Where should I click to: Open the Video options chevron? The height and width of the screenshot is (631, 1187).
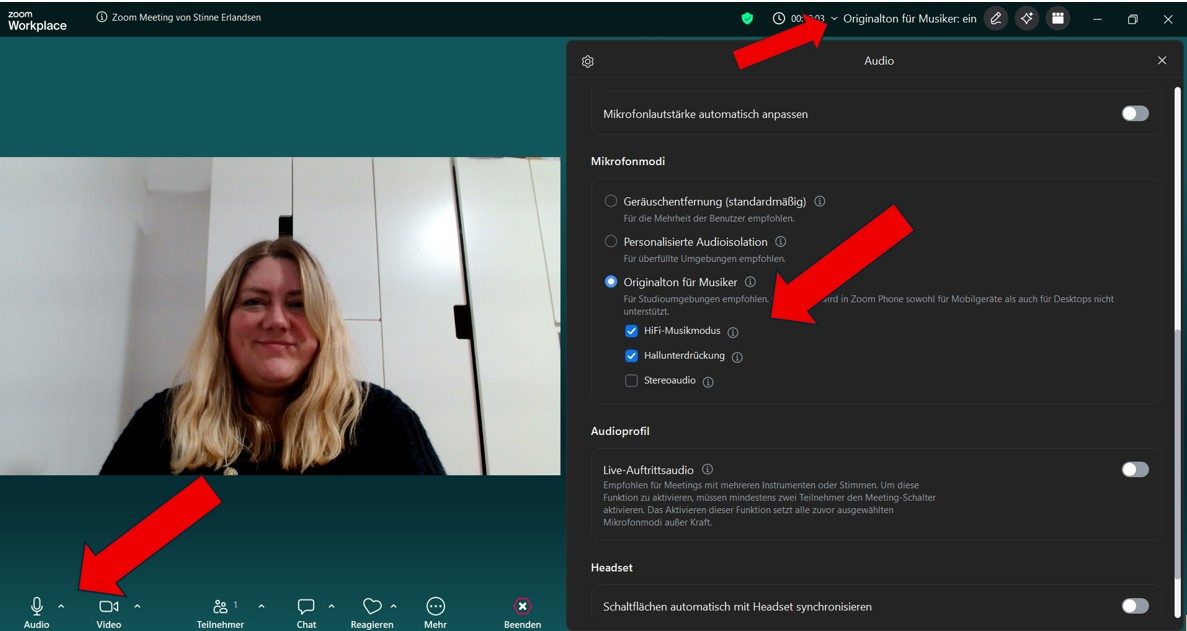tap(136, 604)
